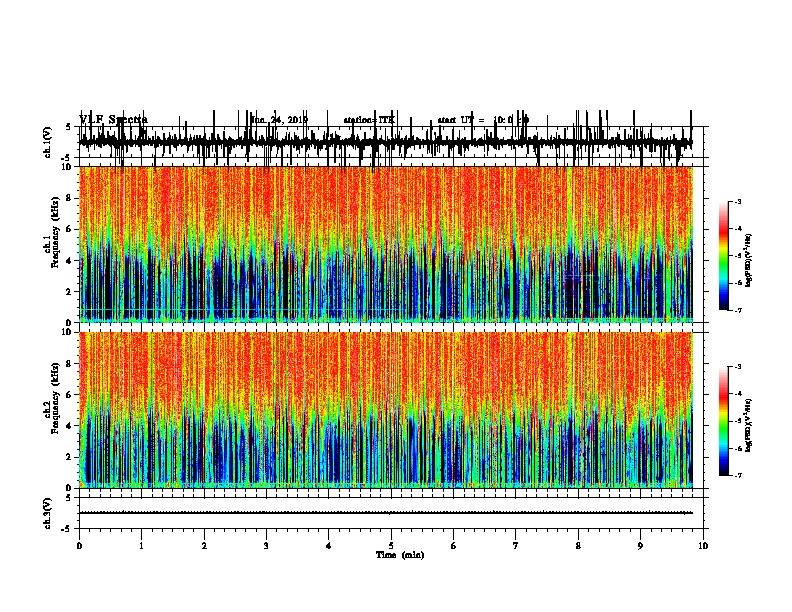The width and height of the screenshot is (792, 612).
Task: Click time axis tick label "10" at the axis end
Action: [x=703, y=546]
